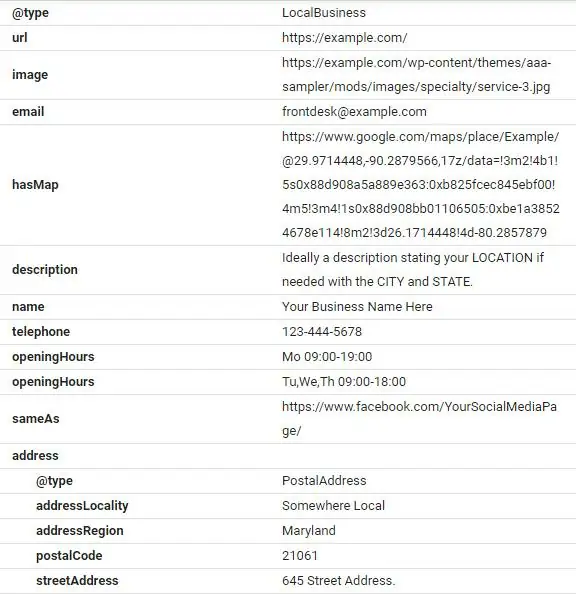This screenshot has height=595, width=576.
Task: Select the LocalBusiness type value
Action: tap(324, 13)
